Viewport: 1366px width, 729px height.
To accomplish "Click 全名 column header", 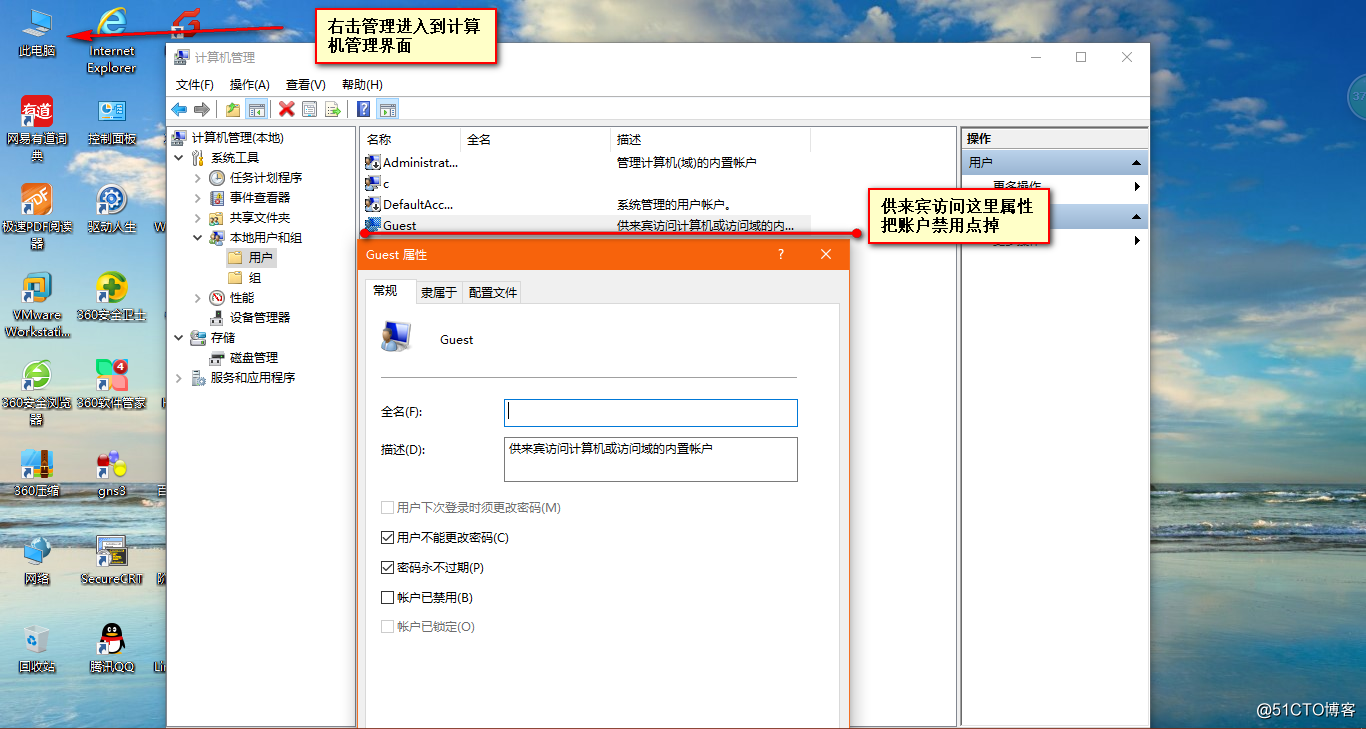I will pyautogui.click(x=535, y=140).
